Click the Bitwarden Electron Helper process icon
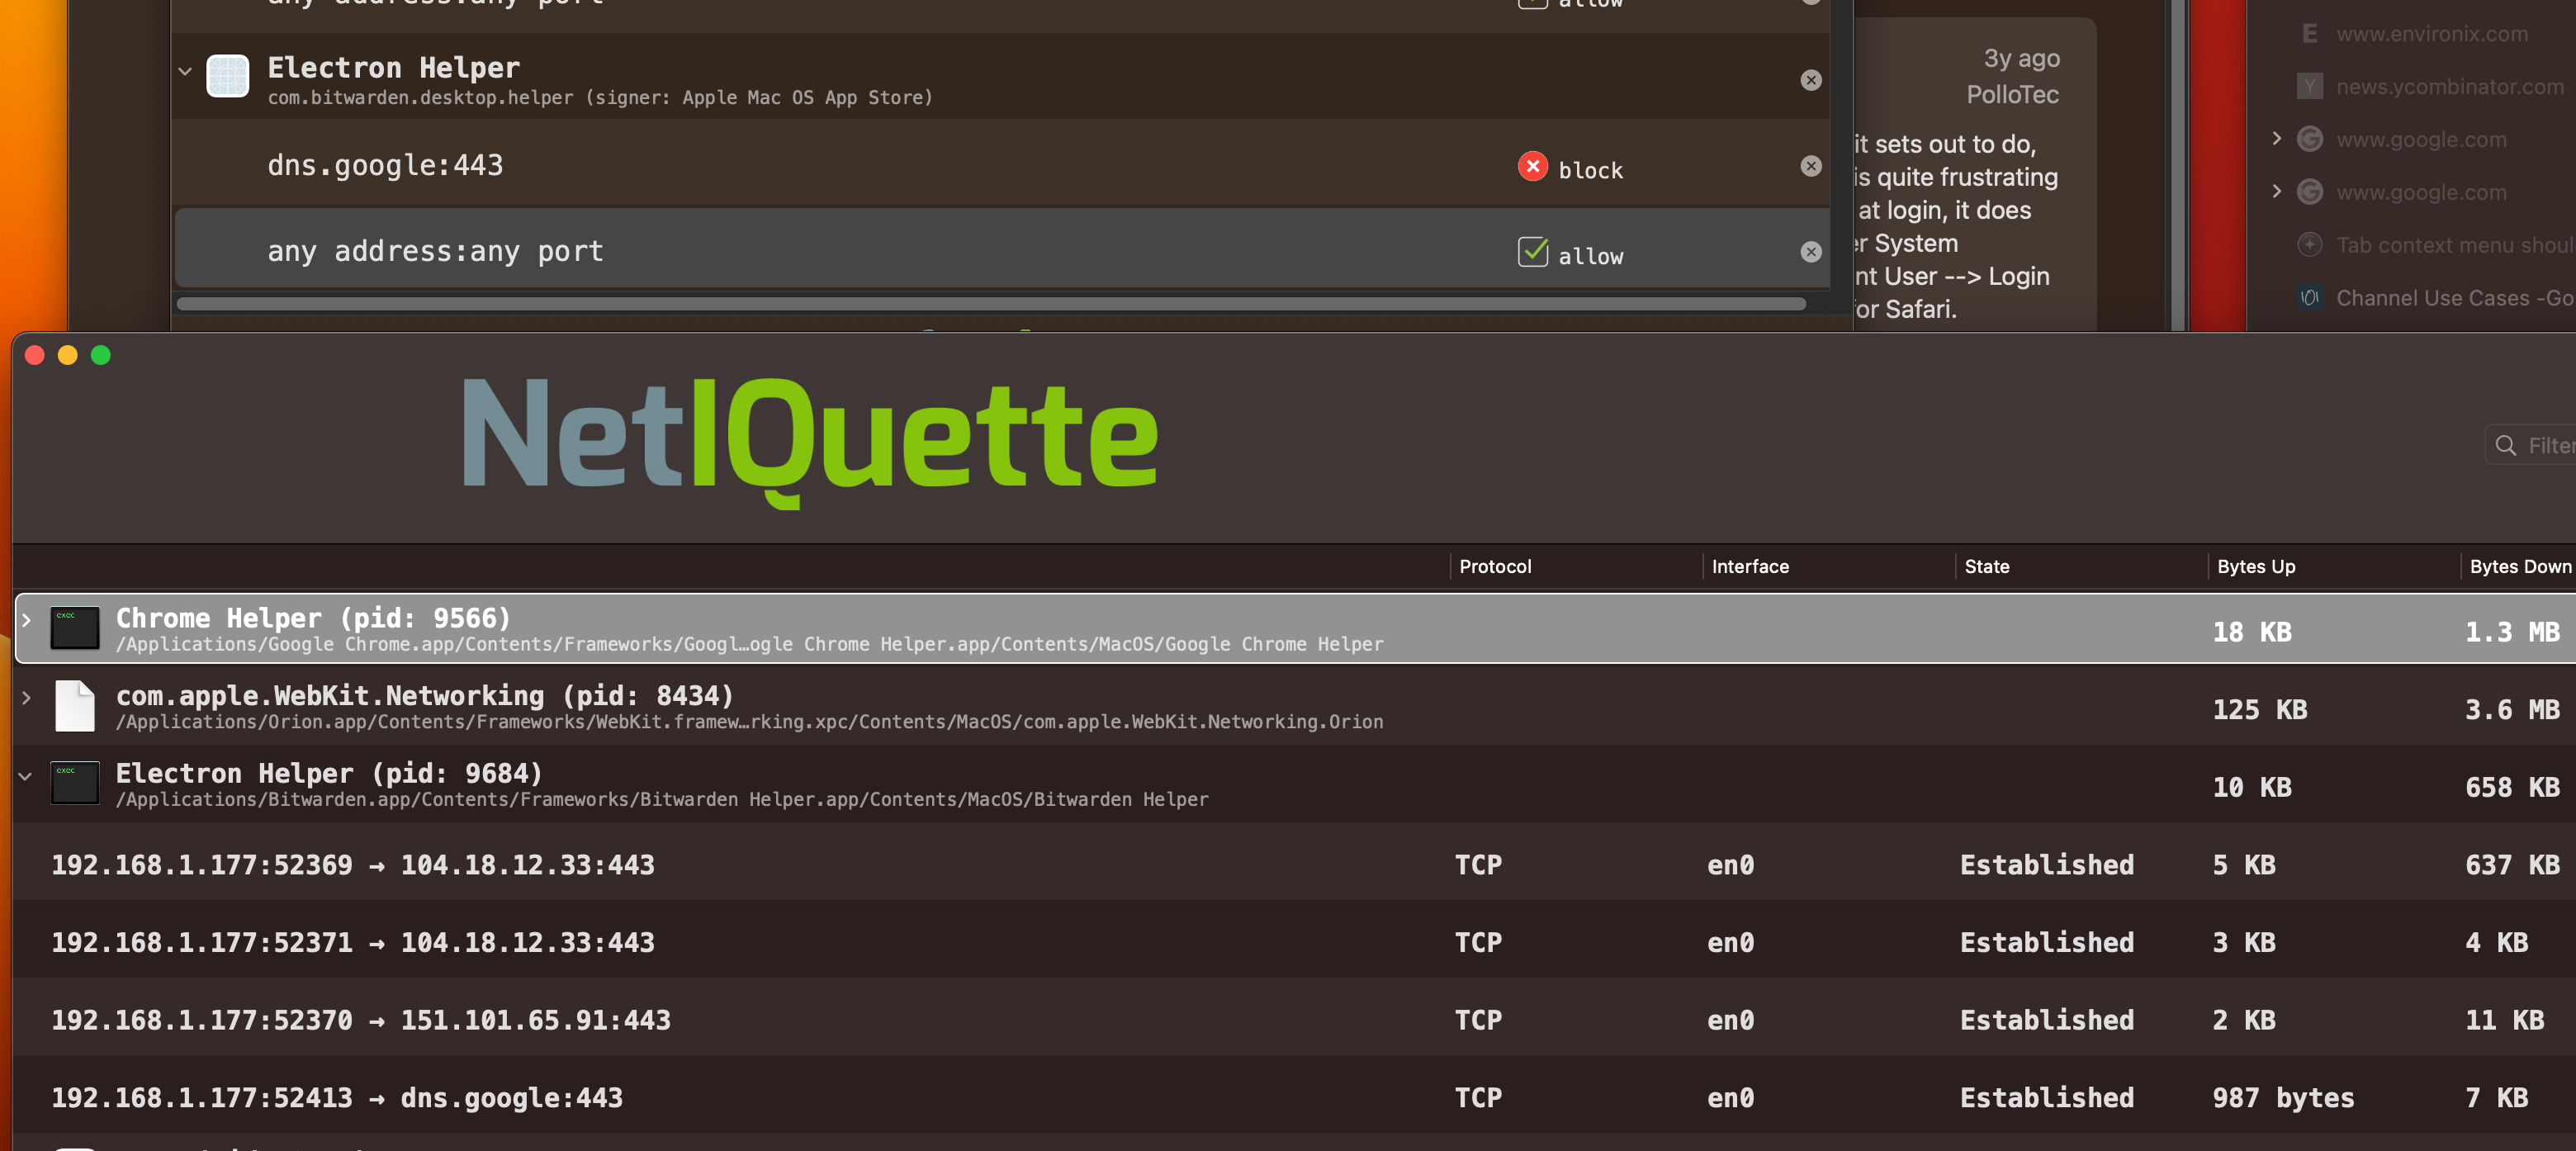This screenshot has height=1151, width=2576. [x=75, y=783]
